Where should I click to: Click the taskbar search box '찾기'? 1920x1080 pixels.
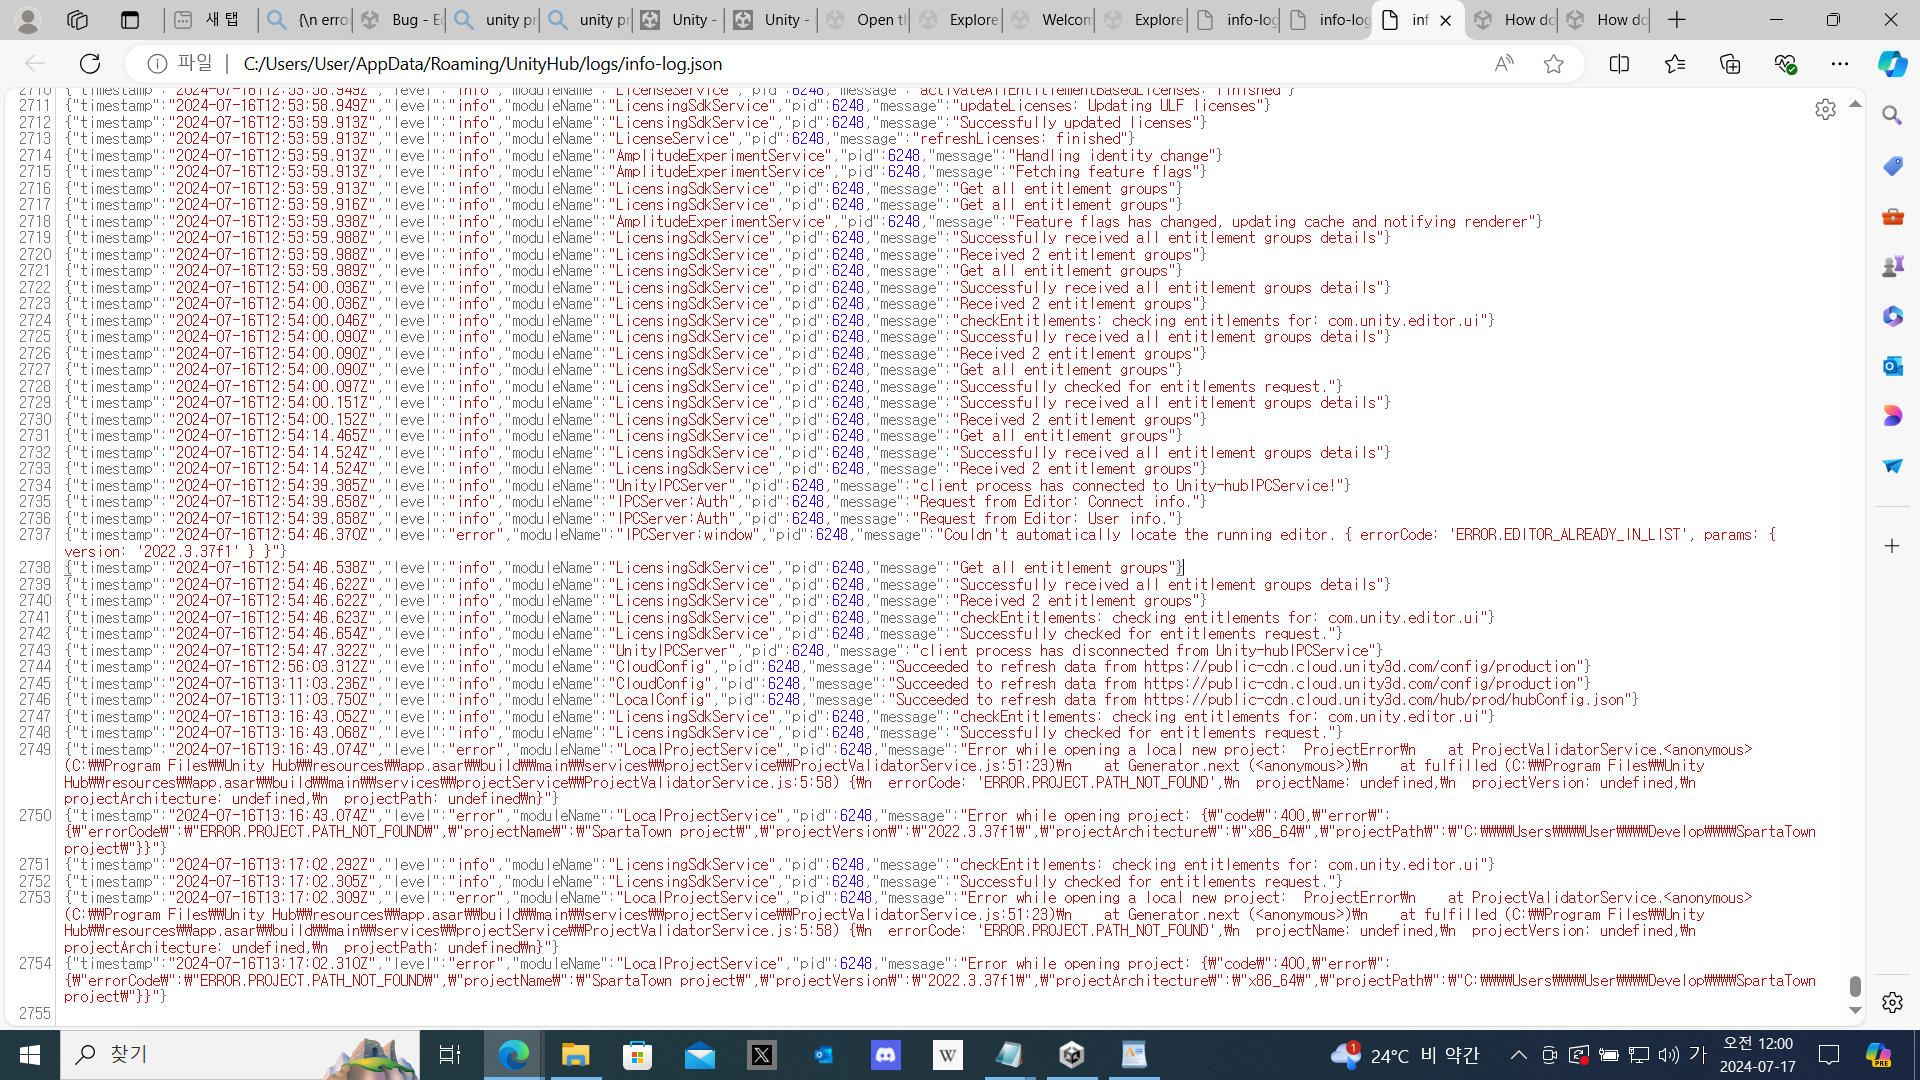[240, 1054]
